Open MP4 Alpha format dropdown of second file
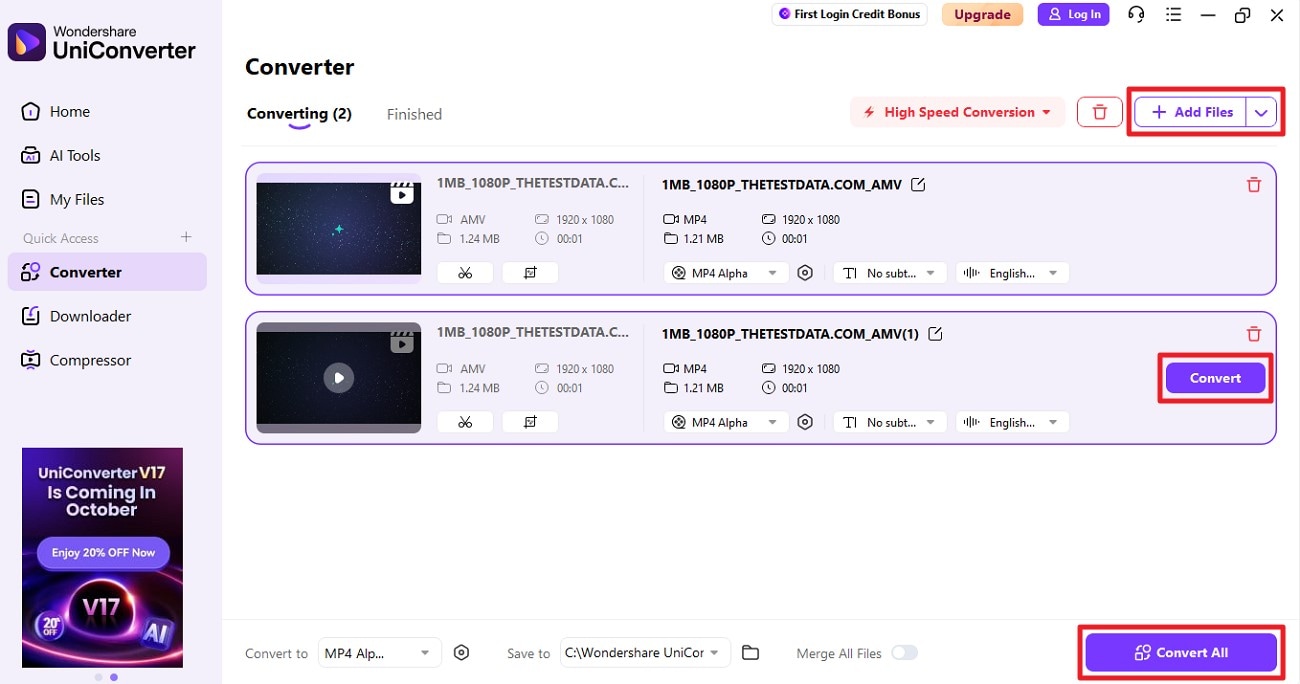 [726, 422]
